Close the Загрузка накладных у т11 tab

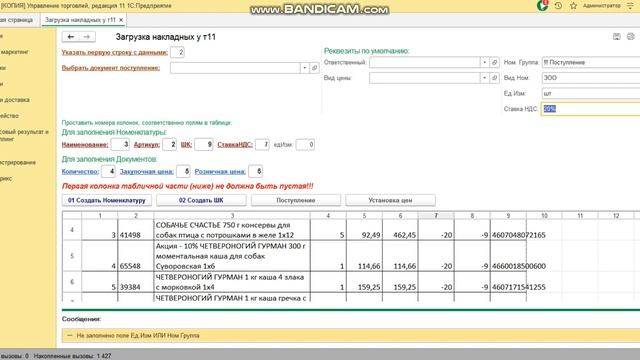pos(121,20)
